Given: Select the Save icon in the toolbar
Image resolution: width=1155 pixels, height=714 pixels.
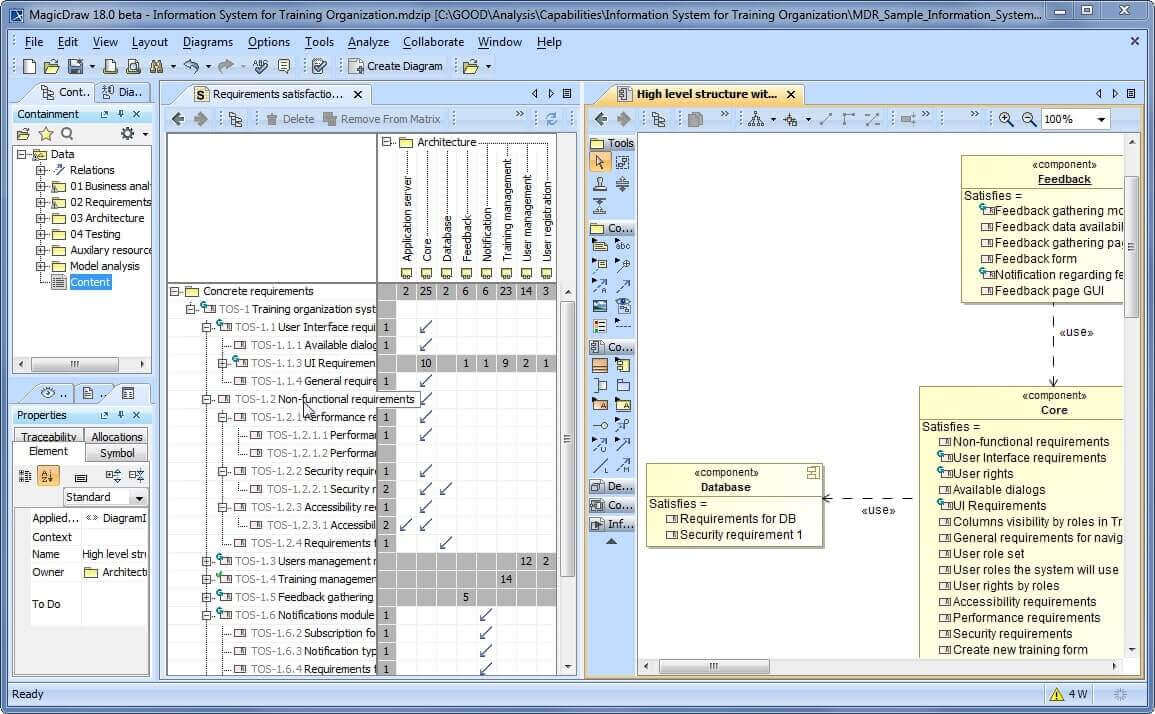Looking at the screenshot, I should pos(74,65).
